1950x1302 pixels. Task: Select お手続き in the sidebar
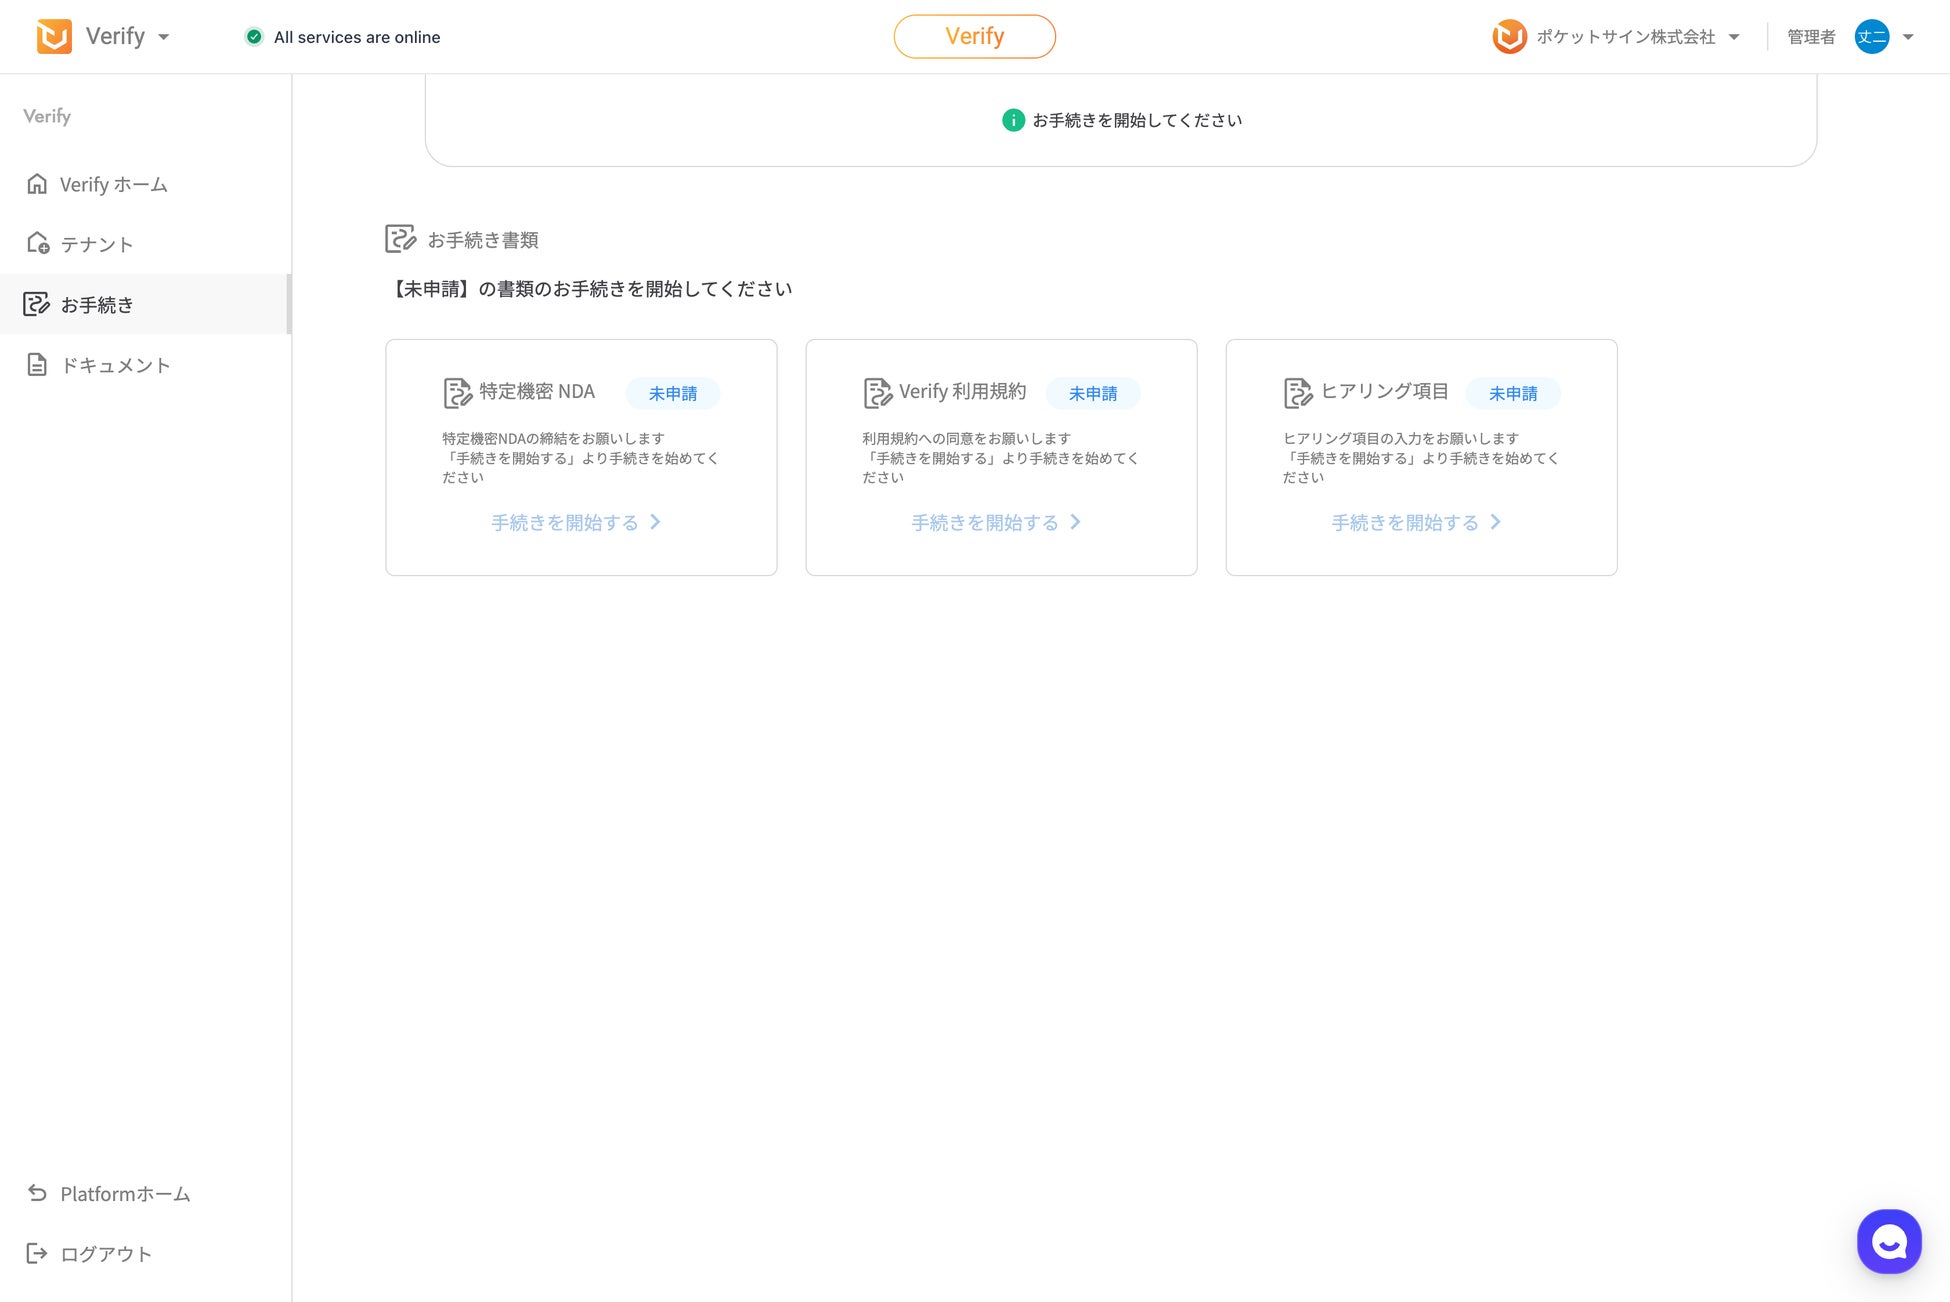tap(96, 304)
